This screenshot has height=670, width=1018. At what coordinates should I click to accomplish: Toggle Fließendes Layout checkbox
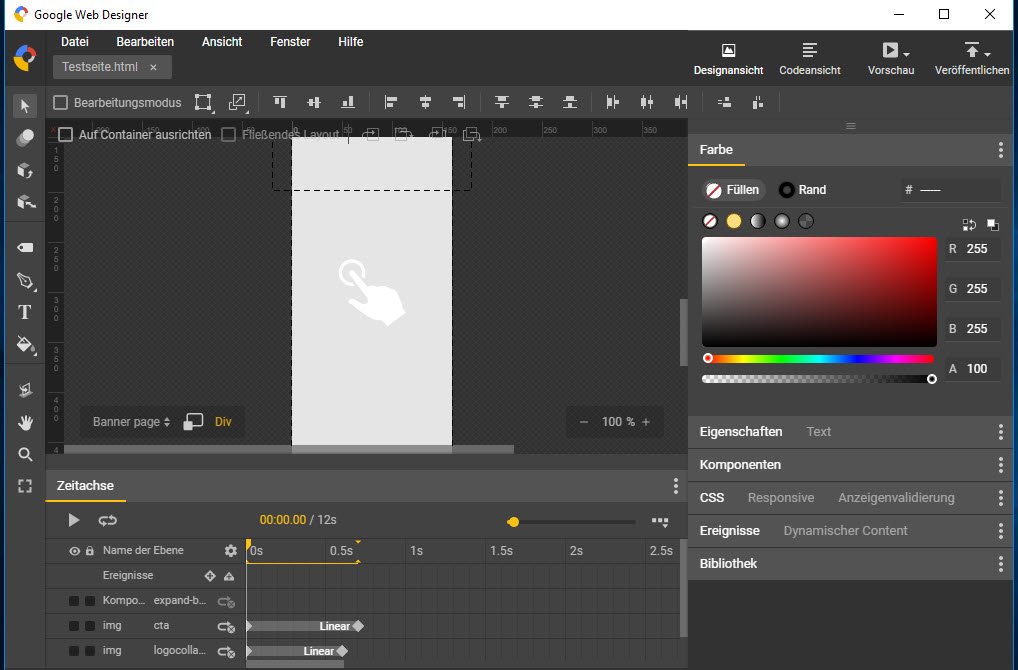(229, 134)
